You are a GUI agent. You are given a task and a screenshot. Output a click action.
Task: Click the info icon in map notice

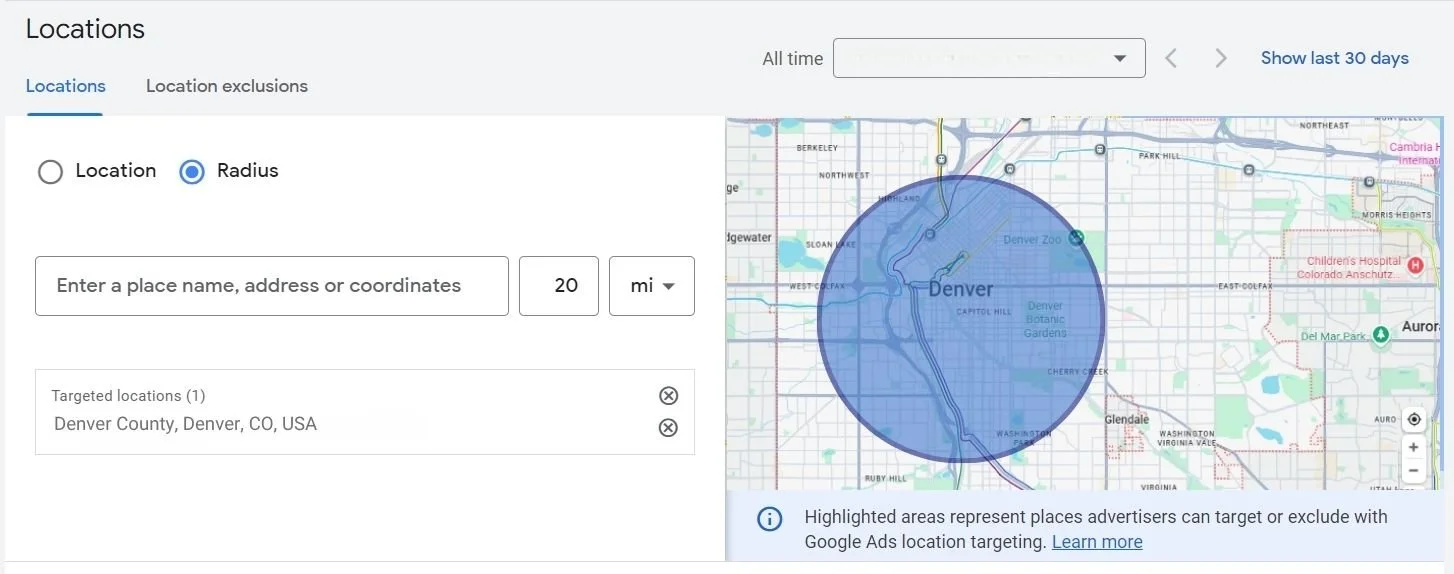tap(769, 519)
